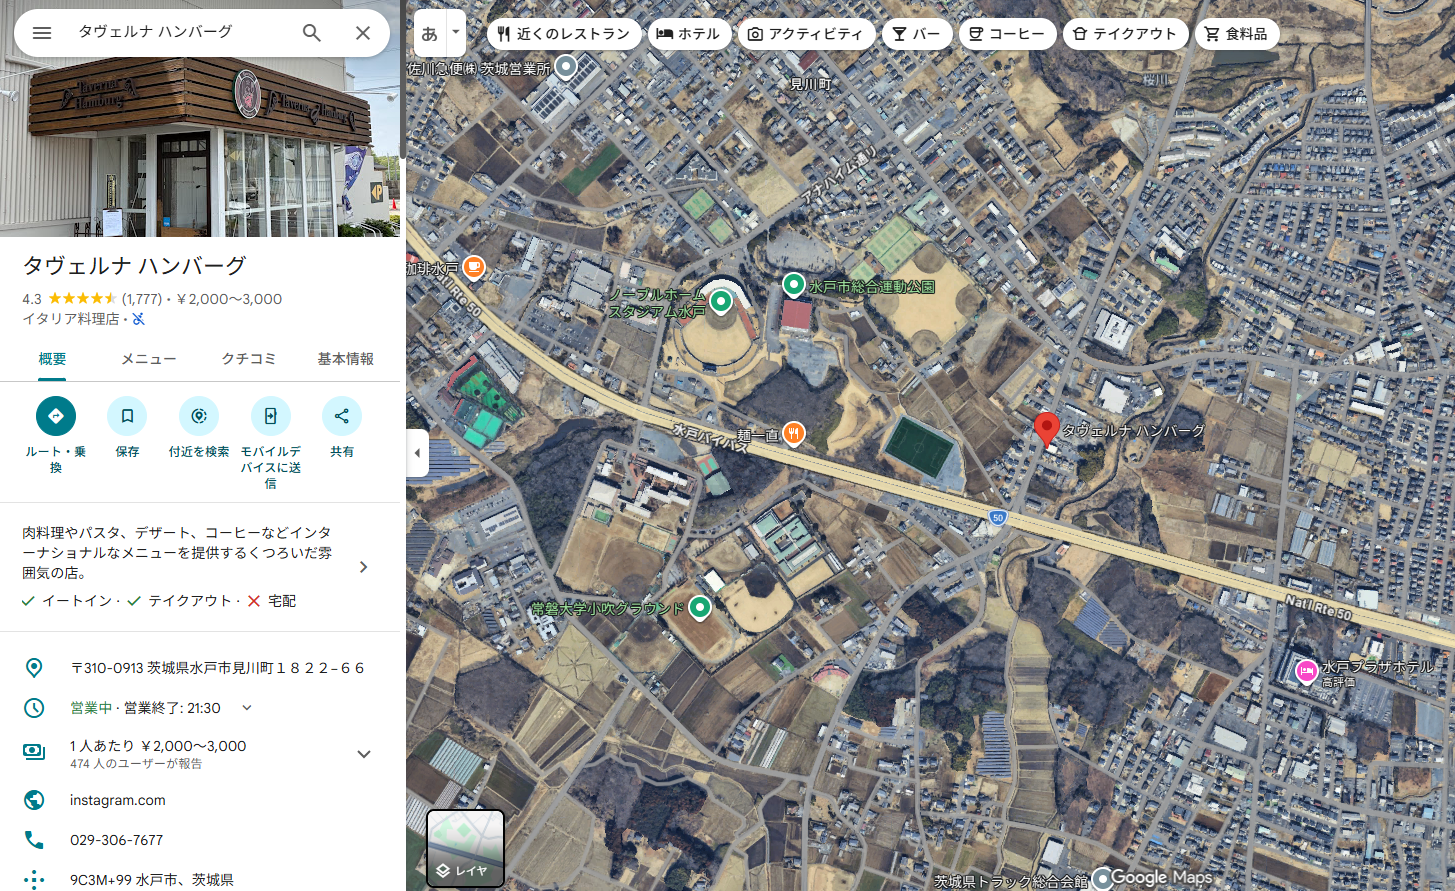Save the place with 保存 icon
The image size is (1455, 891).
[x=127, y=416]
